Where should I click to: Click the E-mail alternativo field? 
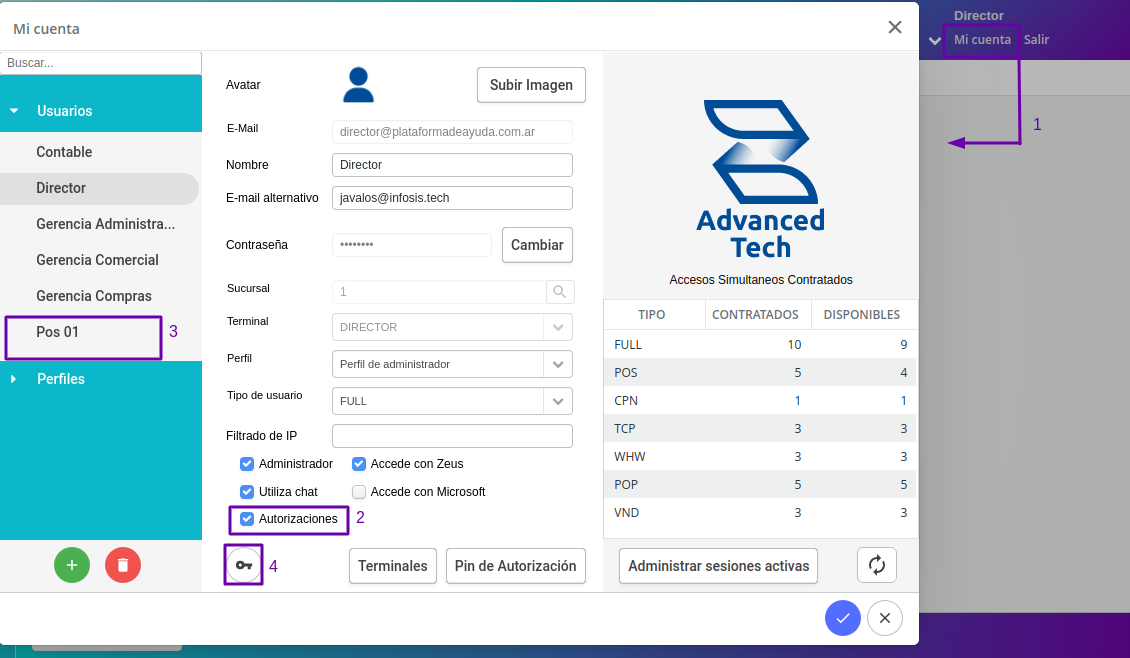click(x=452, y=198)
